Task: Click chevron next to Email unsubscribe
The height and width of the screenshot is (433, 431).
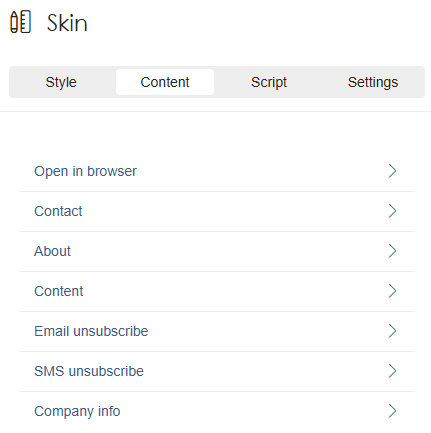Action: pyautogui.click(x=392, y=331)
